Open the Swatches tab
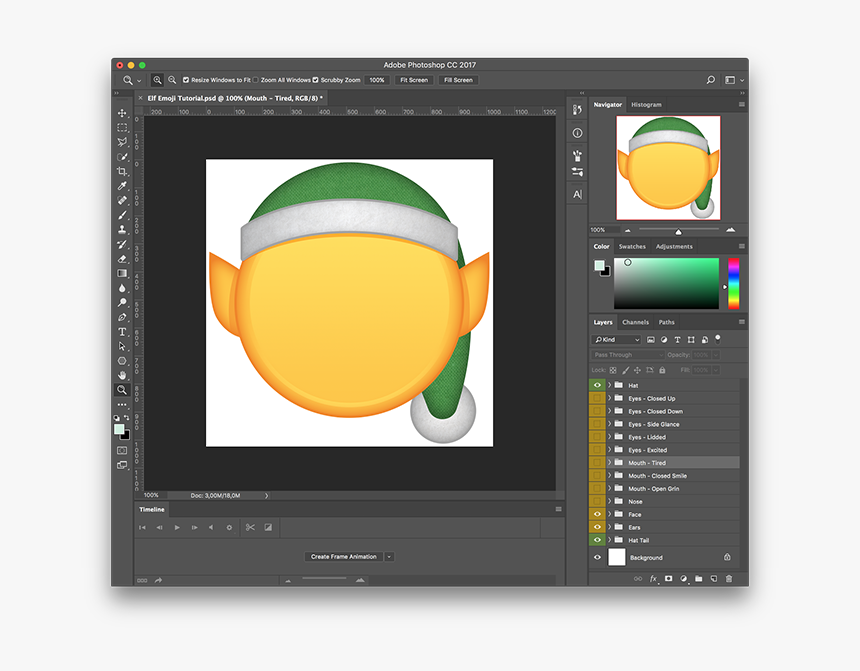 [631, 246]
